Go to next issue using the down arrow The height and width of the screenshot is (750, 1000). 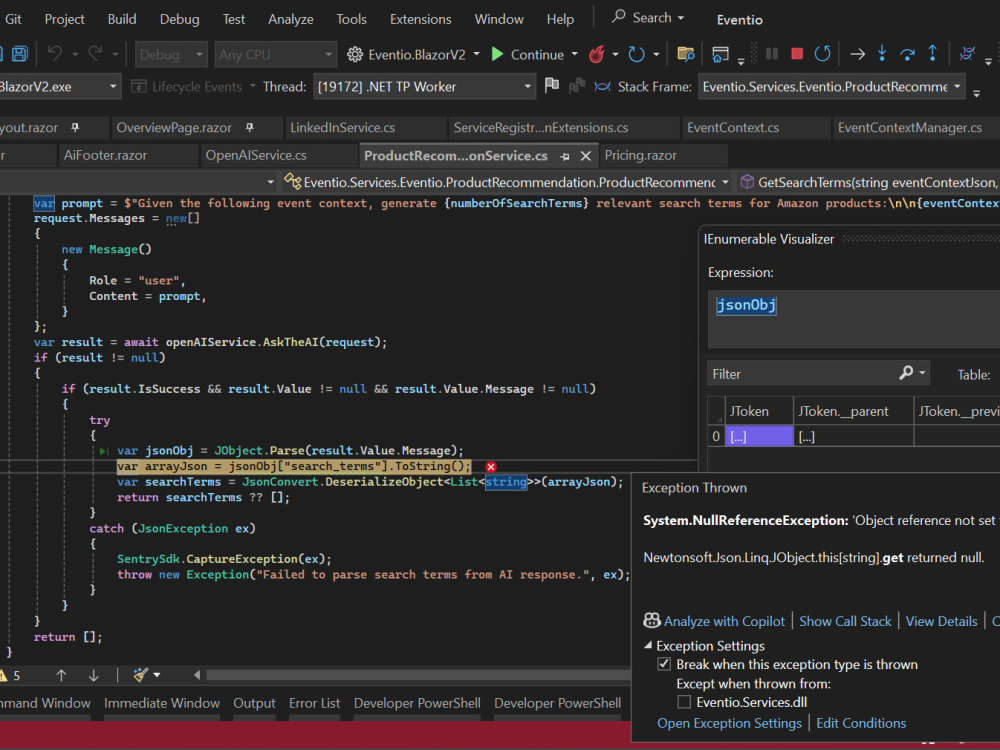coord(94,675)
